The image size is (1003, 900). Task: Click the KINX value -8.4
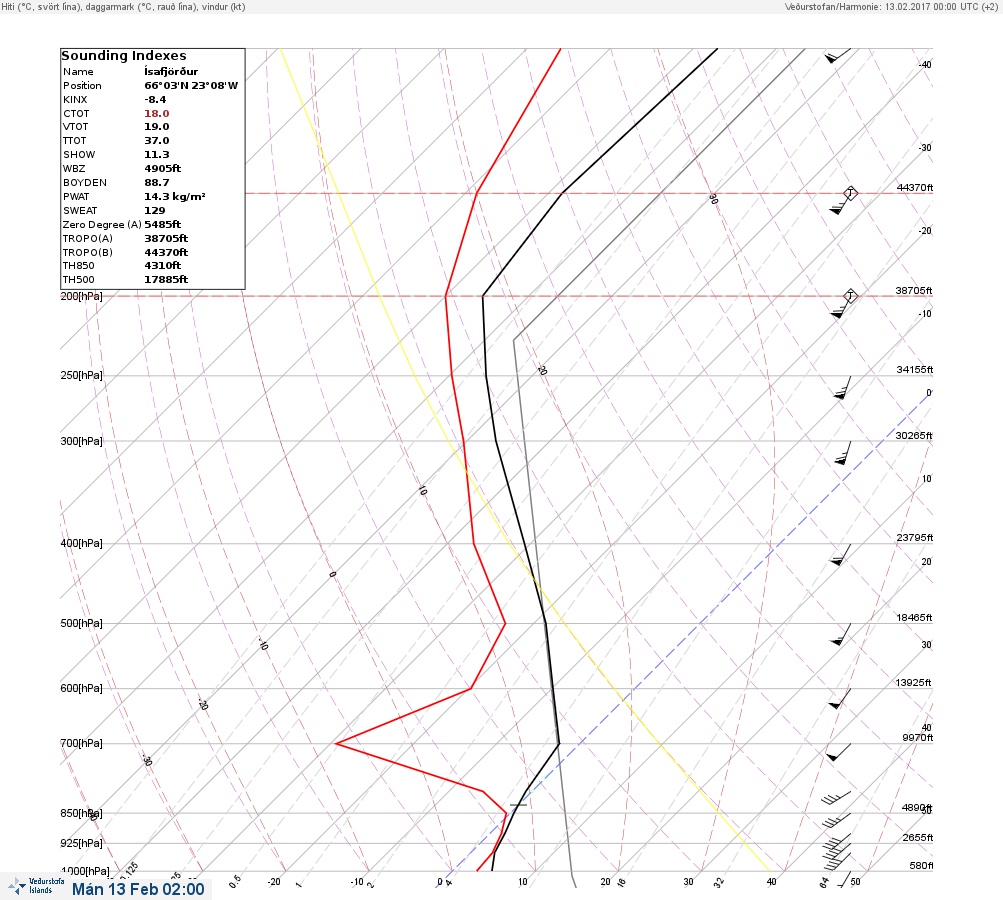coord(155,99)
